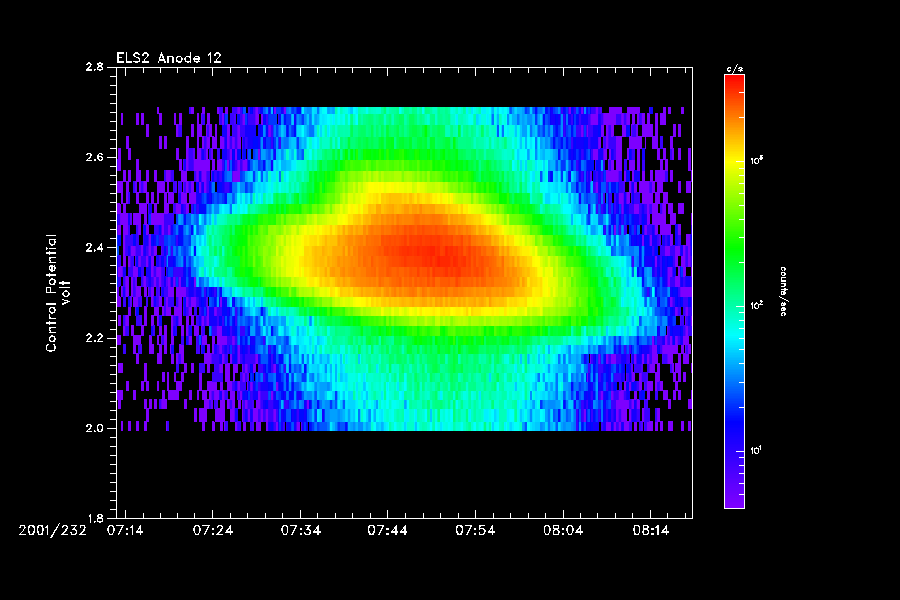
Task: Click the 'counts/sec' color bar label
Action: [783, 292]
